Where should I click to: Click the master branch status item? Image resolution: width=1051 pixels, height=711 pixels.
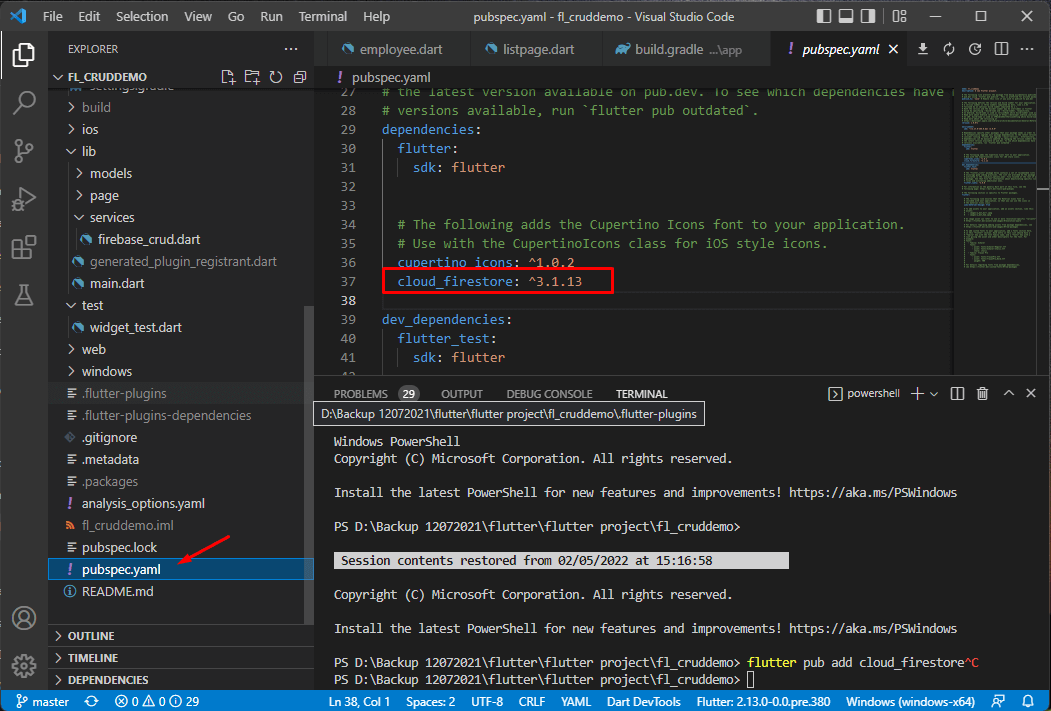42,701
